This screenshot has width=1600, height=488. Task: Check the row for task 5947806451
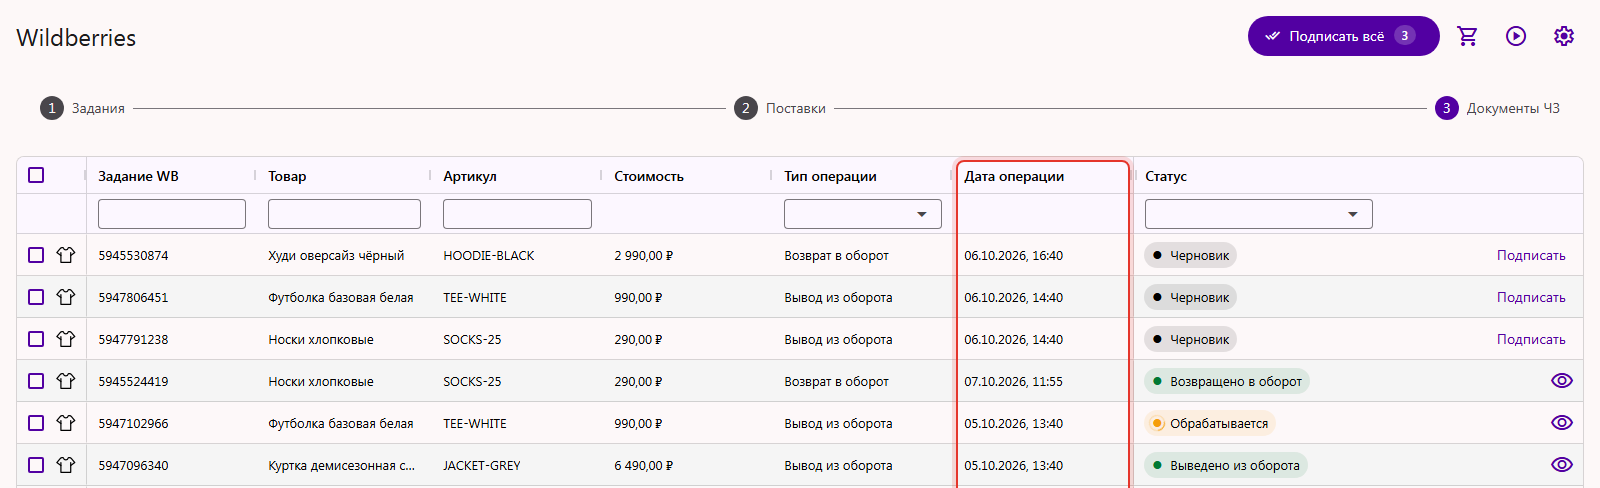click(36, 297)
